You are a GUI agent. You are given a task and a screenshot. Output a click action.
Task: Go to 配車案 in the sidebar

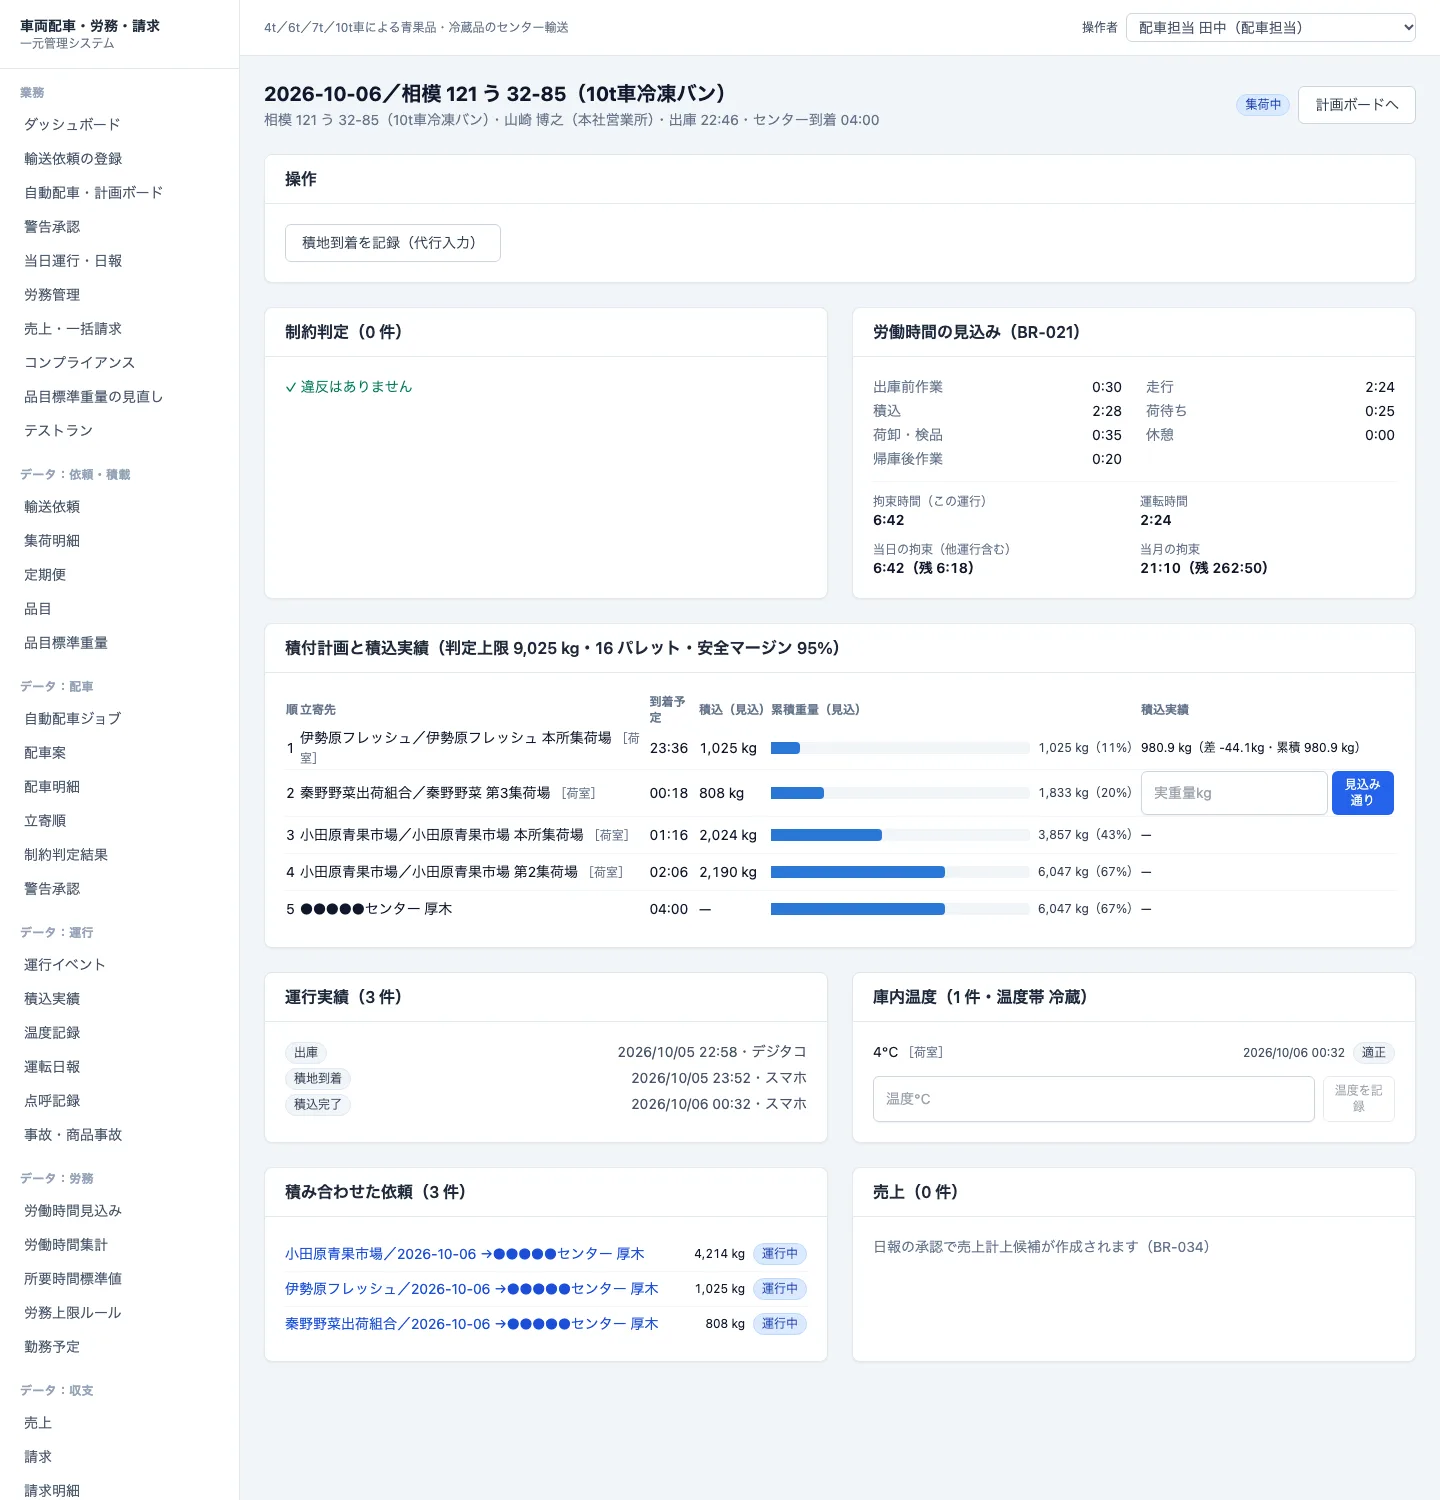[x=45, y=753]
